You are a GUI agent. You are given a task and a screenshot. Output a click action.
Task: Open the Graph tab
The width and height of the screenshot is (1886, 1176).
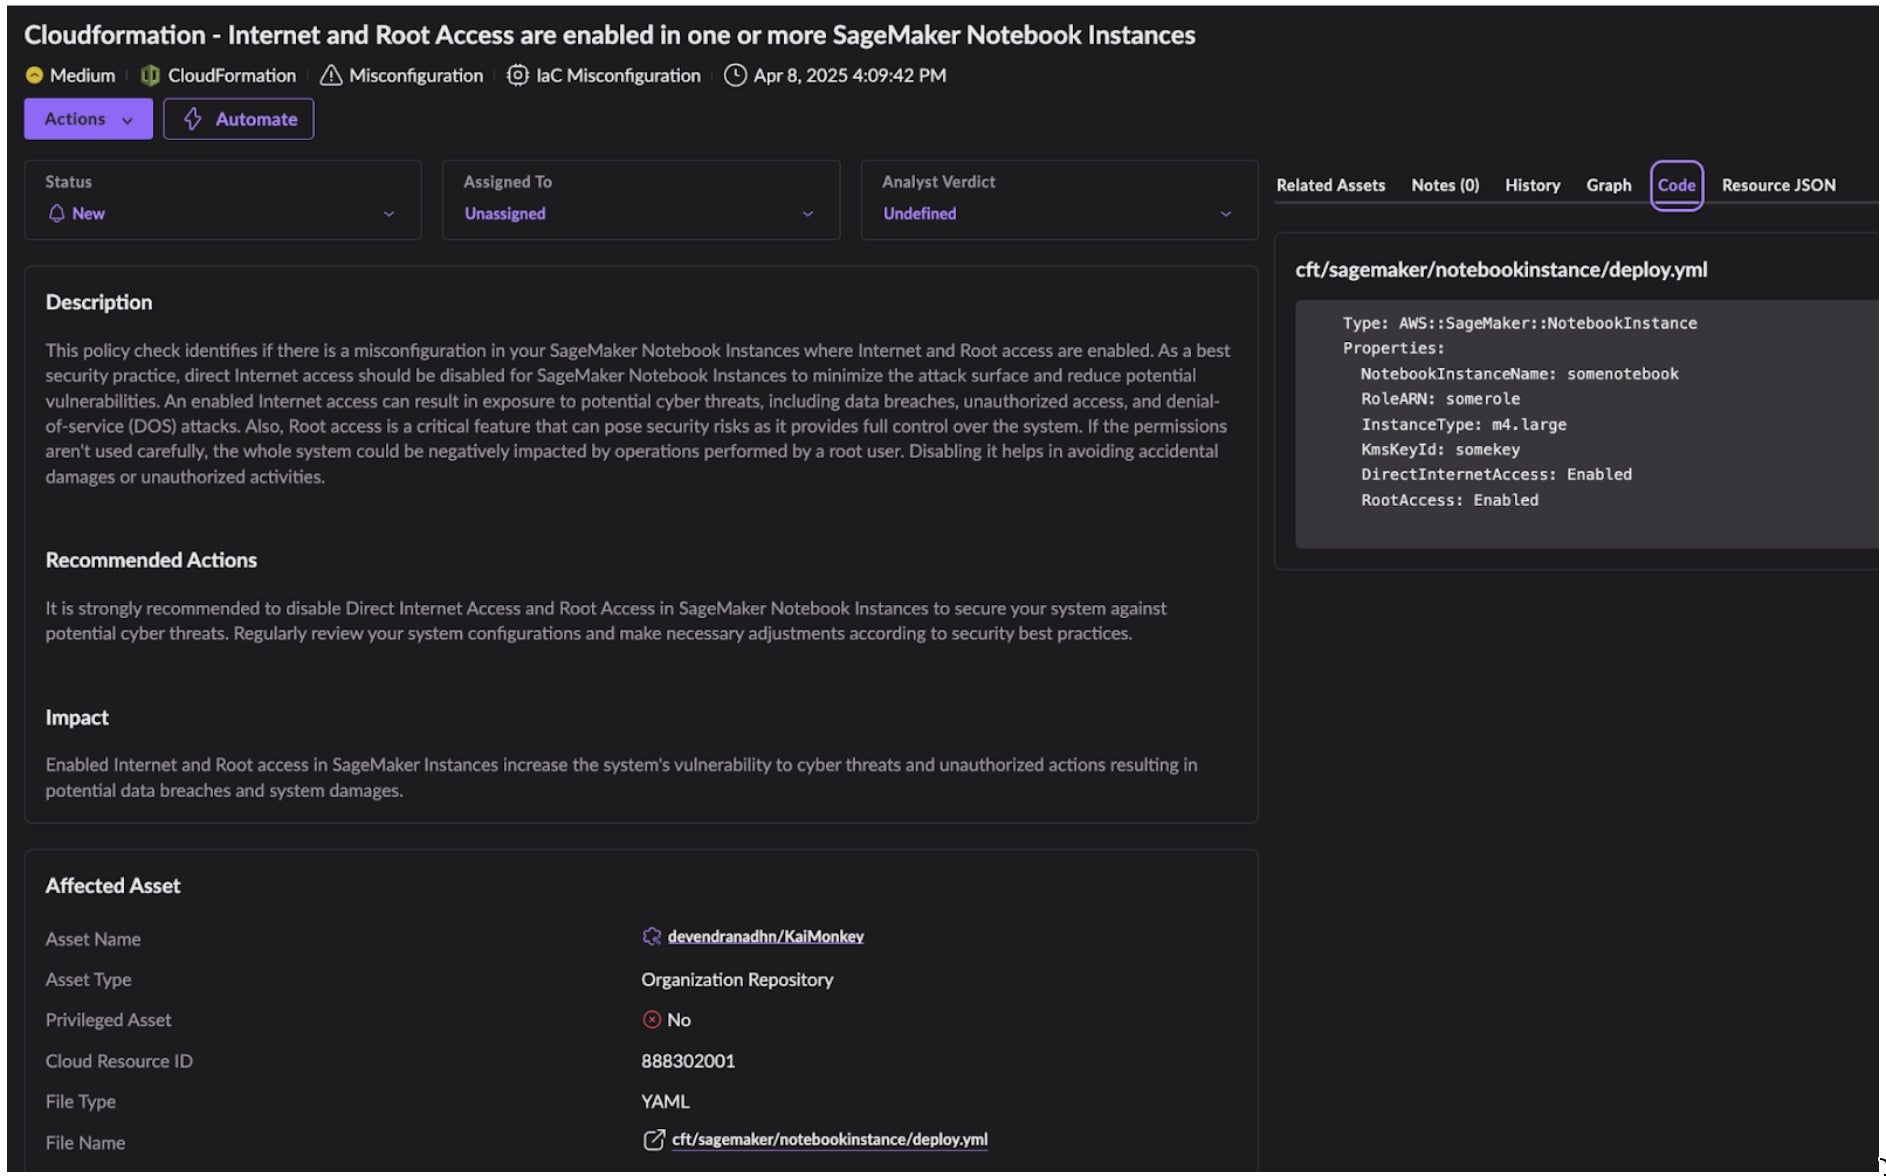coord(1608,186)
